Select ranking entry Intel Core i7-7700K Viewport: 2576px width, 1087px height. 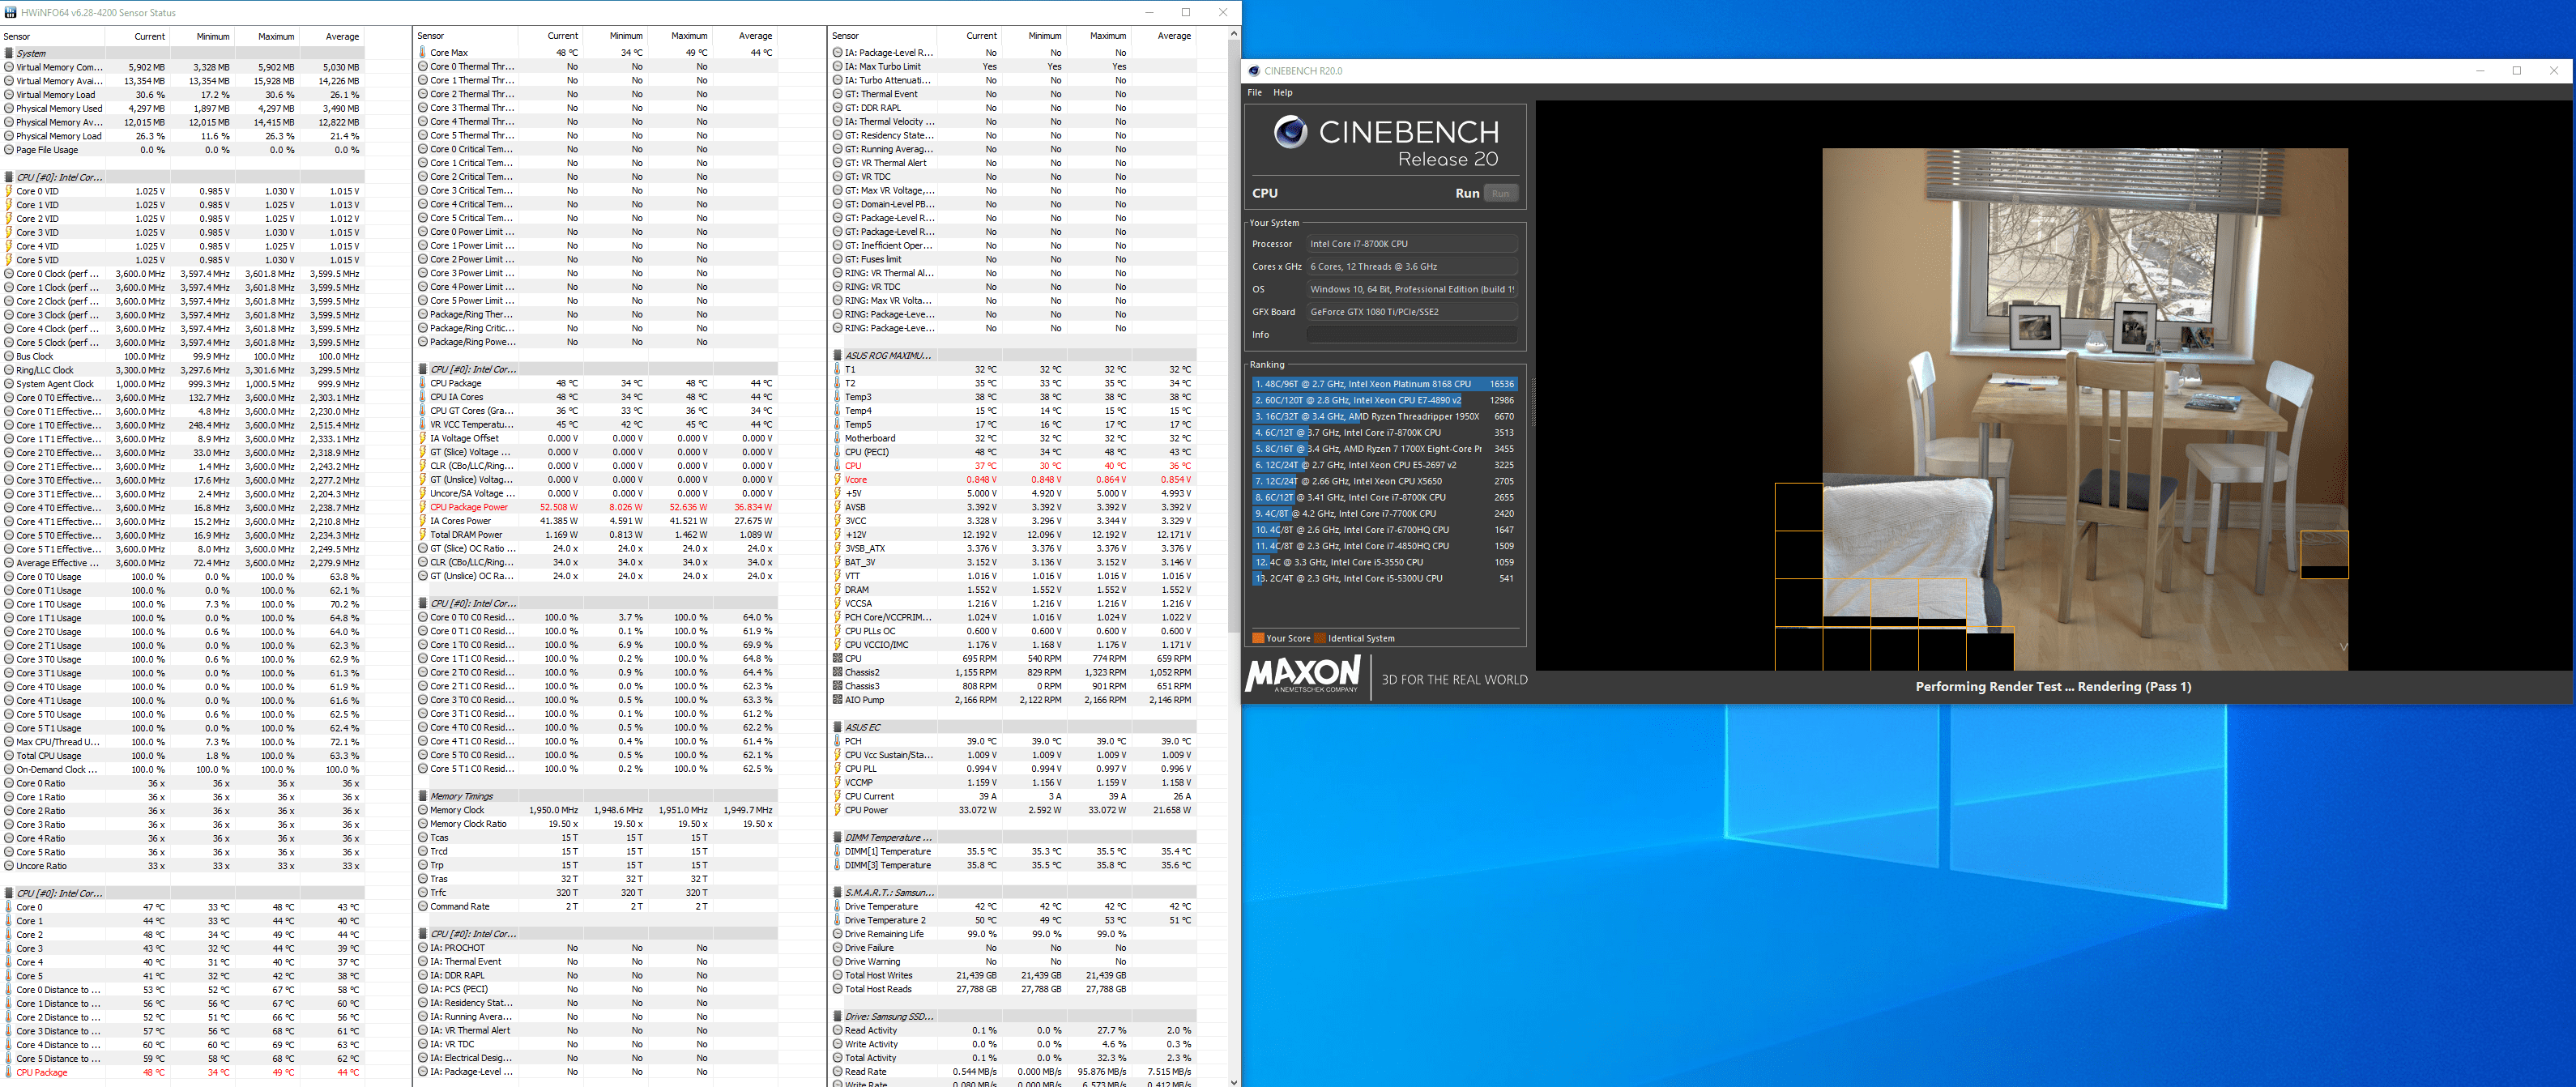pos(1384,514)
